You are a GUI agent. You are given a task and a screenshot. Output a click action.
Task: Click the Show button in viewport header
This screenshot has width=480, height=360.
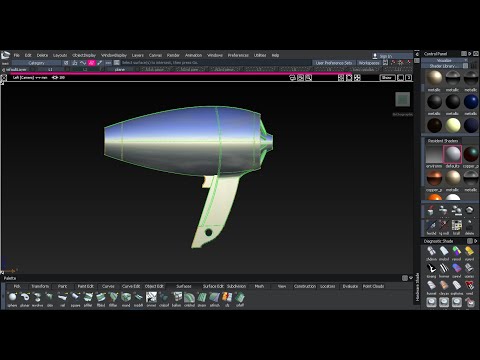coord(387,78)
